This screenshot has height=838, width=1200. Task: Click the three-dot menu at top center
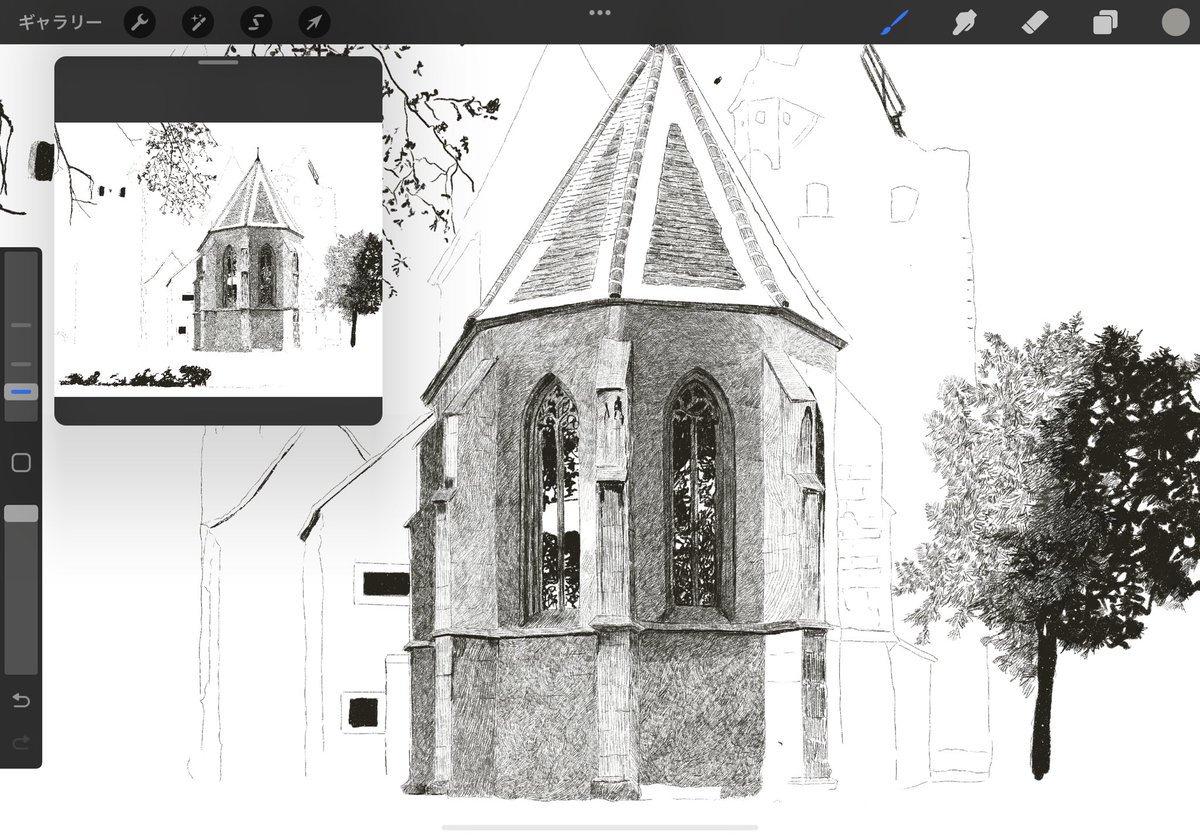coord(600,13)
